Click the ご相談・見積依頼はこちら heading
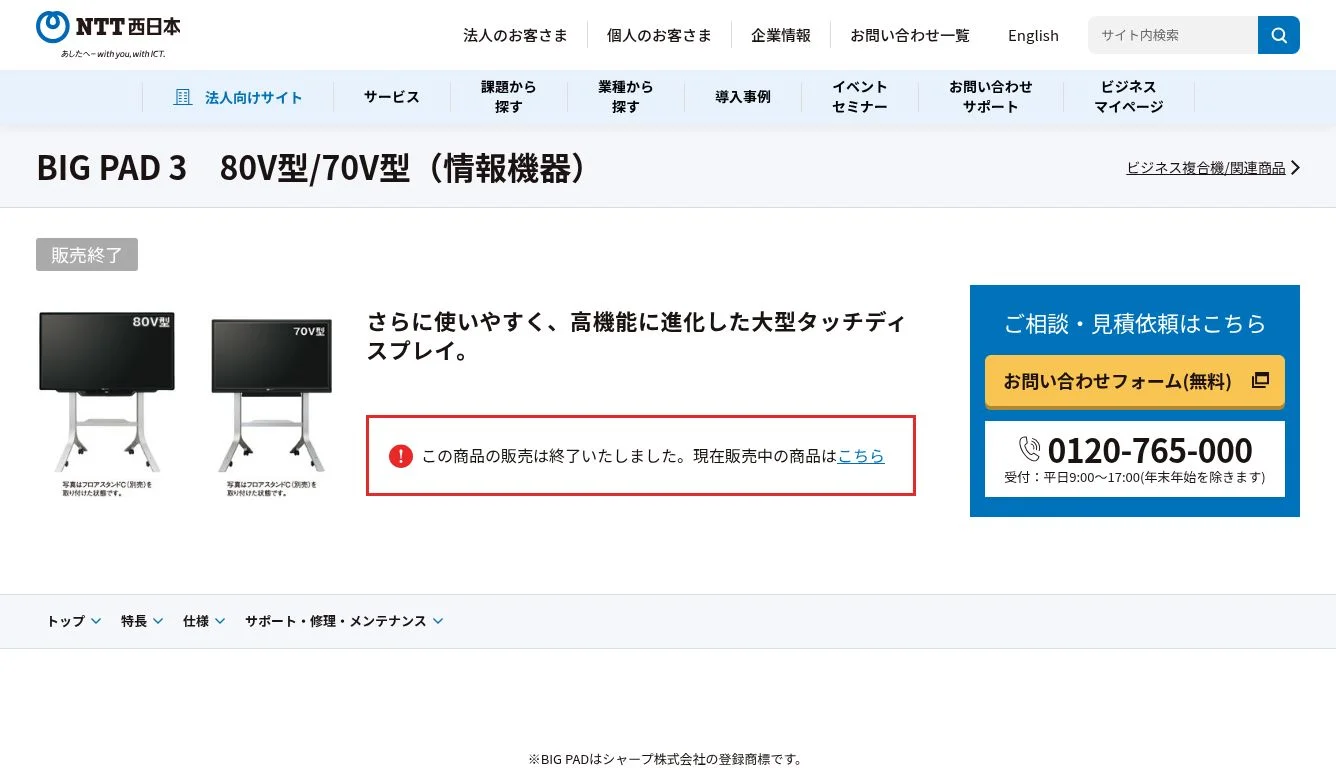 pyautogui.click(x=1135, y=323)
